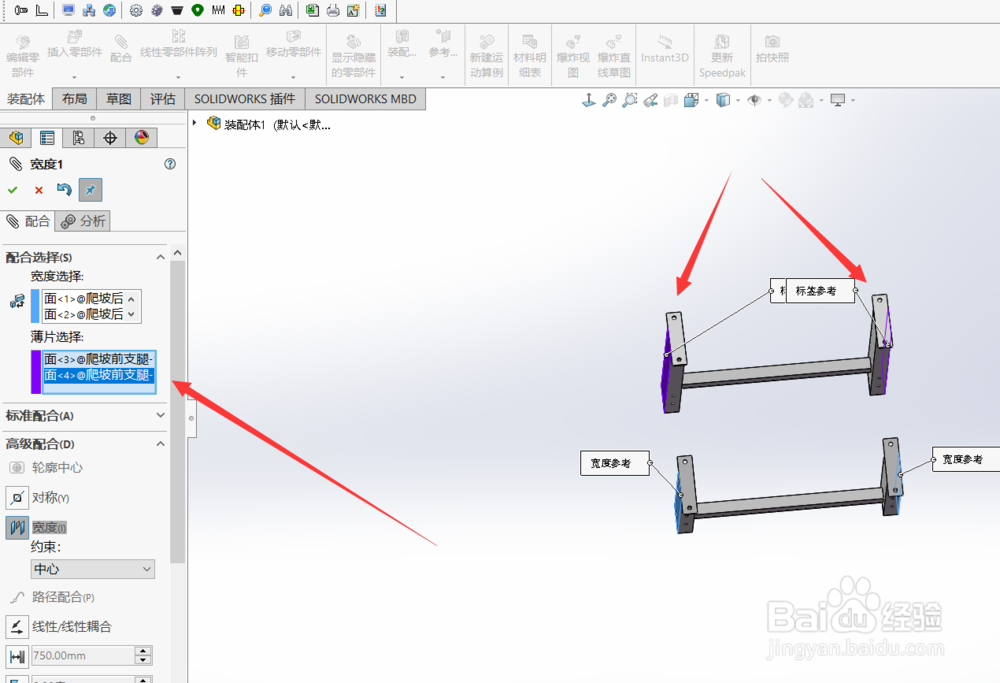Accept the mate with green checkmark
Screen dimensions: 1000x683
click(13, 190)
